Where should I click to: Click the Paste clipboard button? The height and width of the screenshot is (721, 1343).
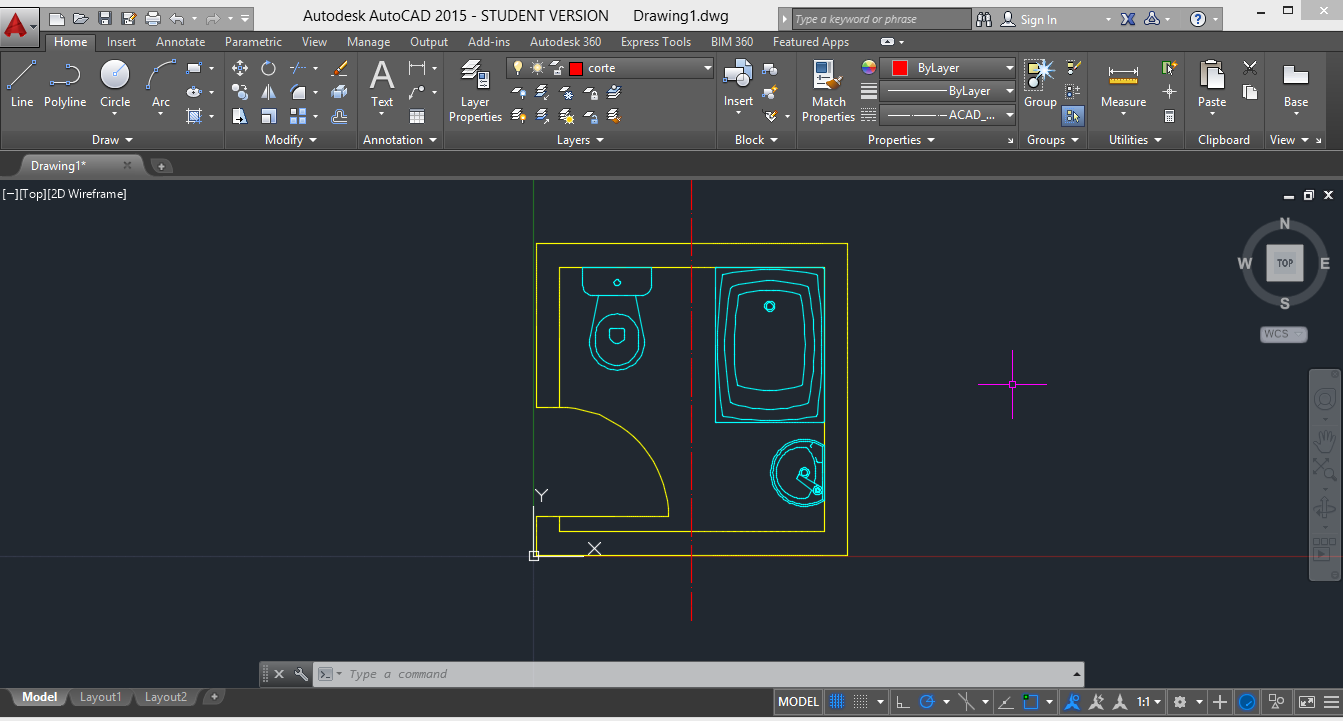pos(1212,84)
